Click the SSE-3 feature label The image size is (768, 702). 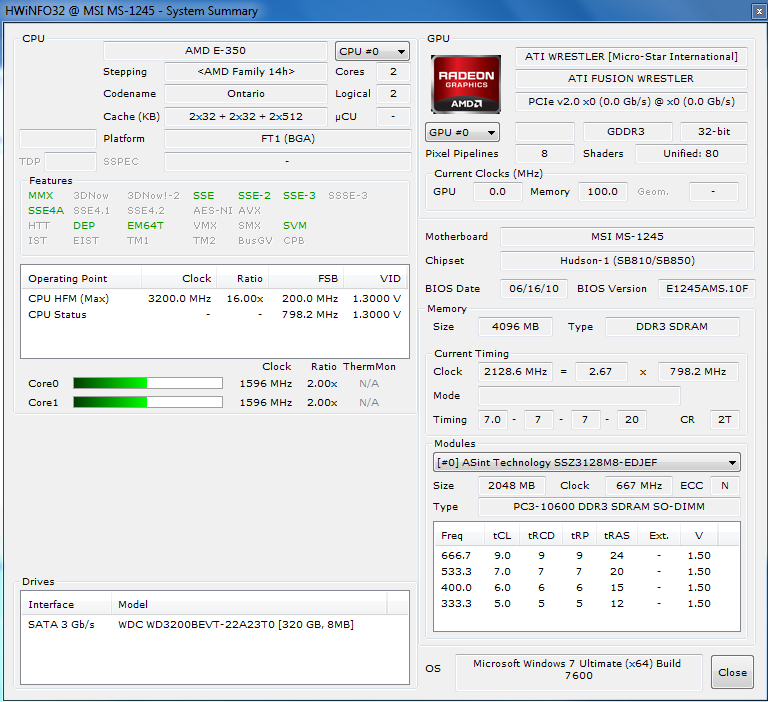coord(299,195)
